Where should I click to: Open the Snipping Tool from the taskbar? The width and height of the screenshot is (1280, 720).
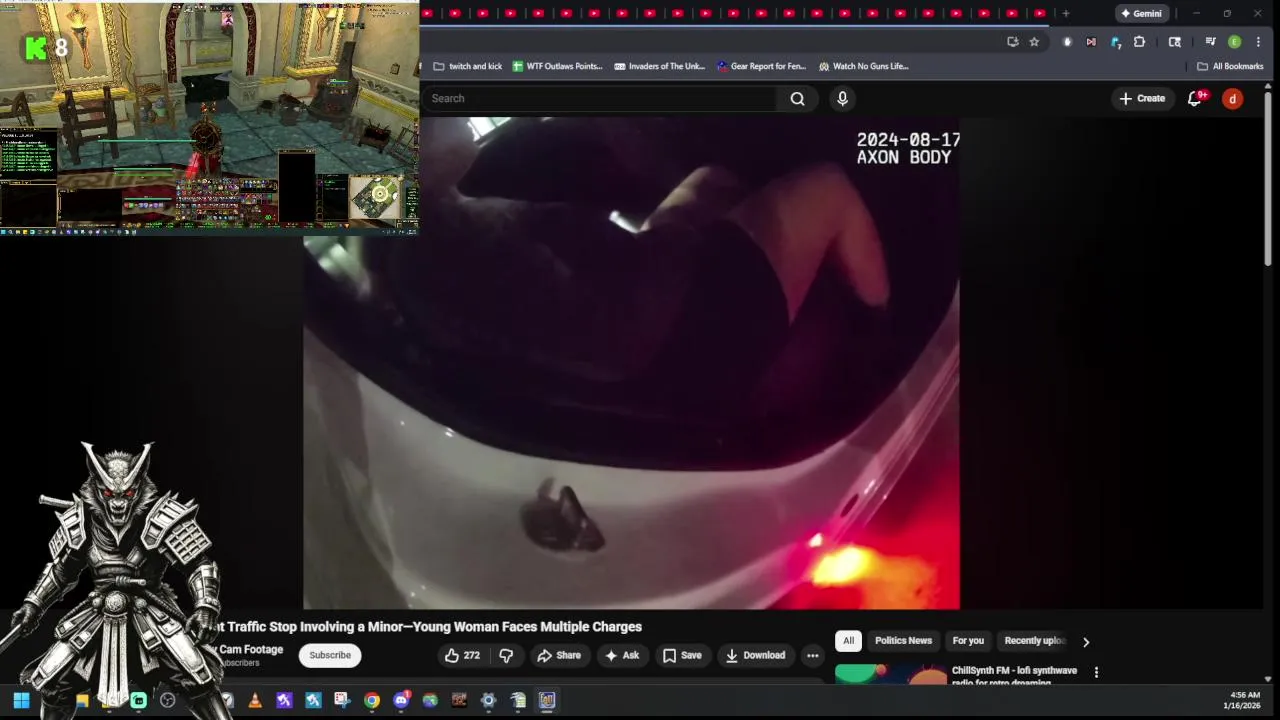[x=342, y=701]
